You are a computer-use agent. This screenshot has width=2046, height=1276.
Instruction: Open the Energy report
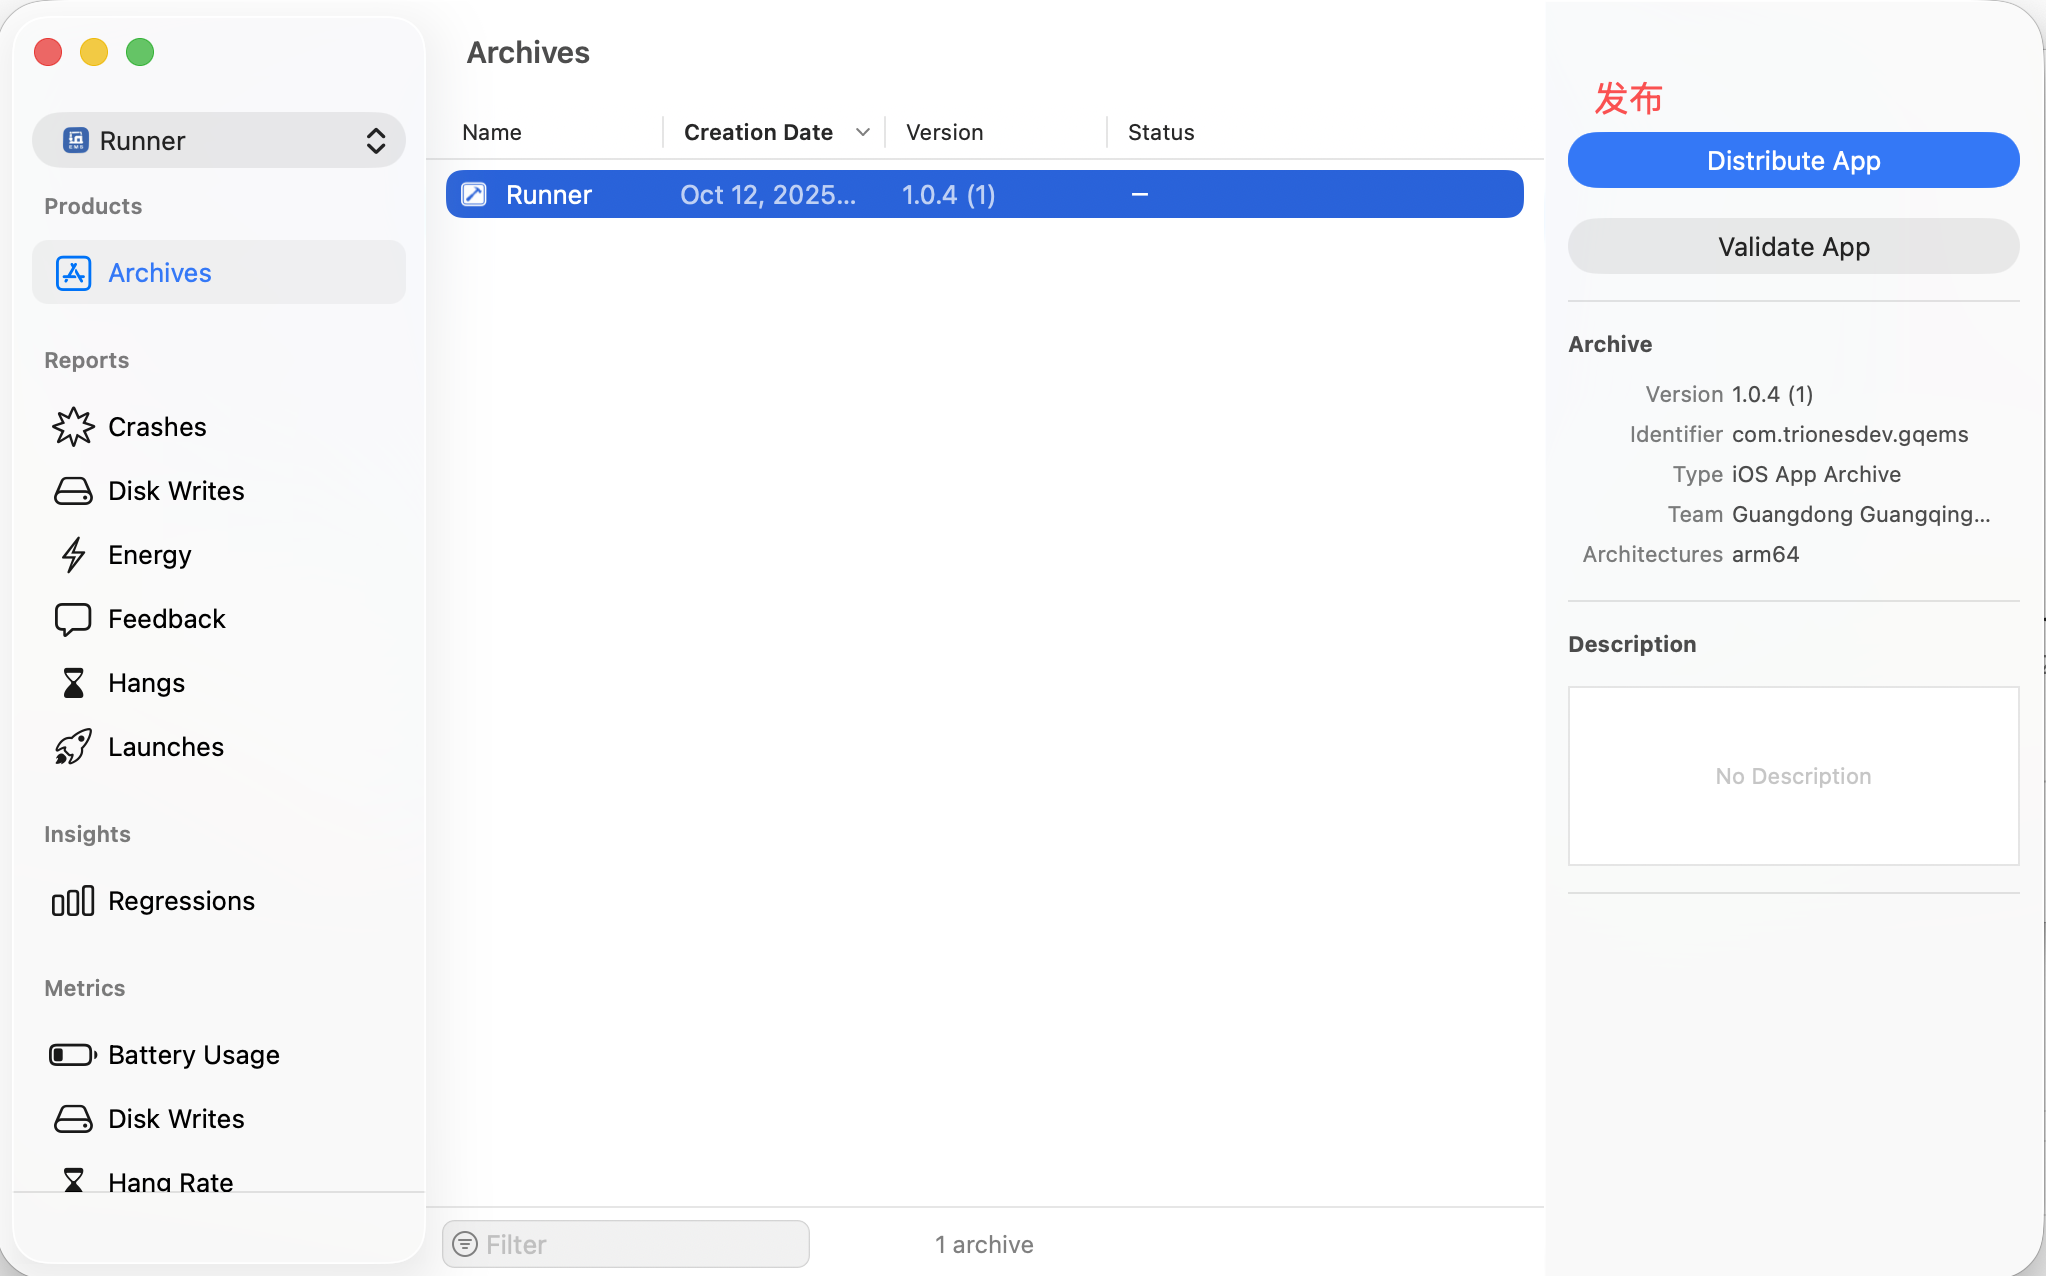(x=149, y=555)
